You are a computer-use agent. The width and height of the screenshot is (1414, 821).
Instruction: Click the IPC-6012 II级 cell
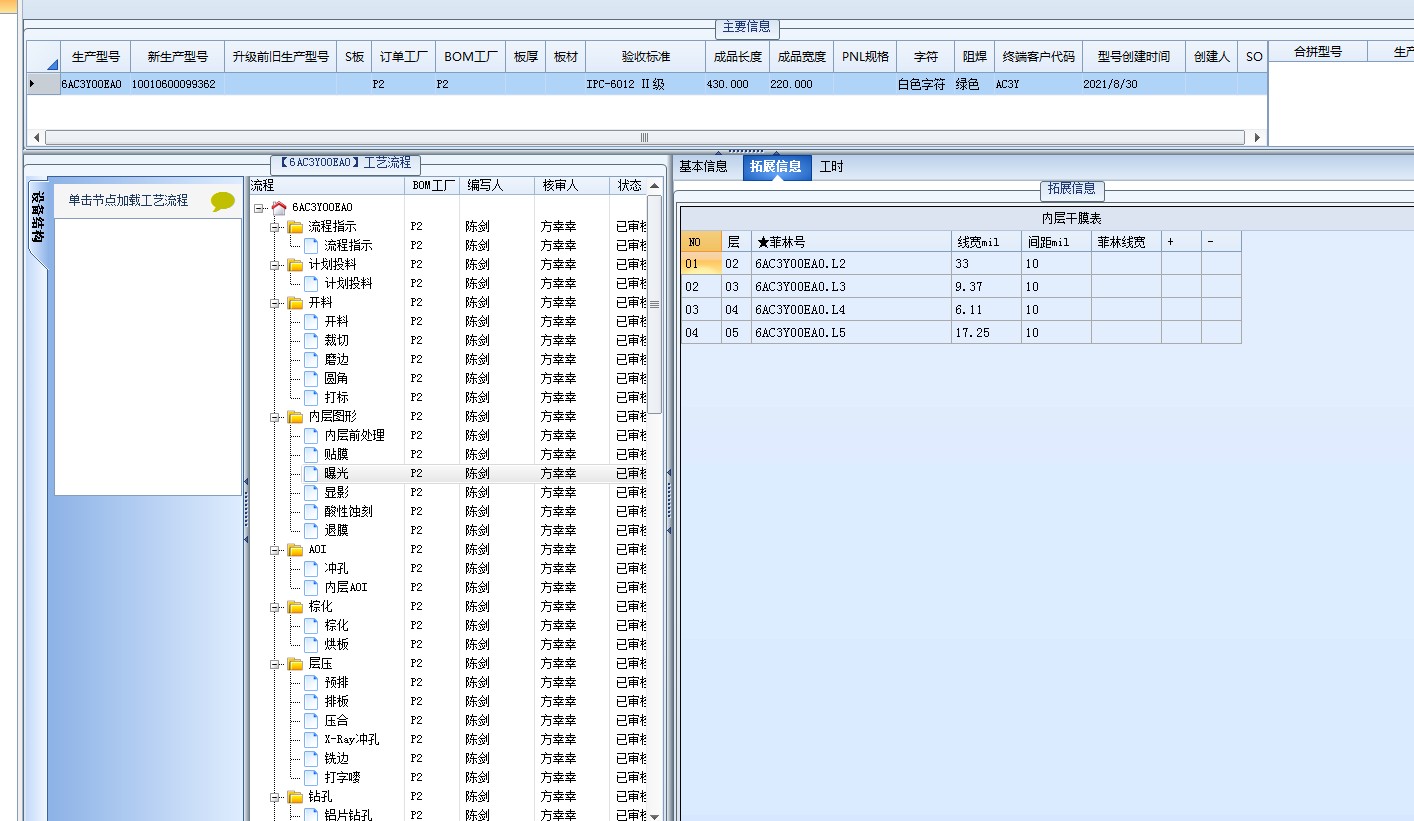(646, 84)
